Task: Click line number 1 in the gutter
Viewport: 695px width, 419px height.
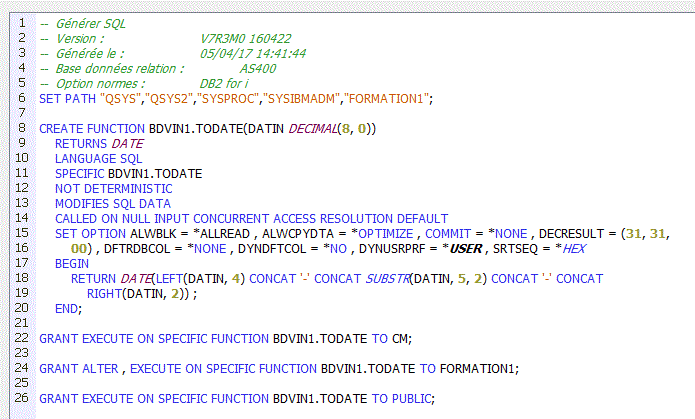Action: pos(22,23)
